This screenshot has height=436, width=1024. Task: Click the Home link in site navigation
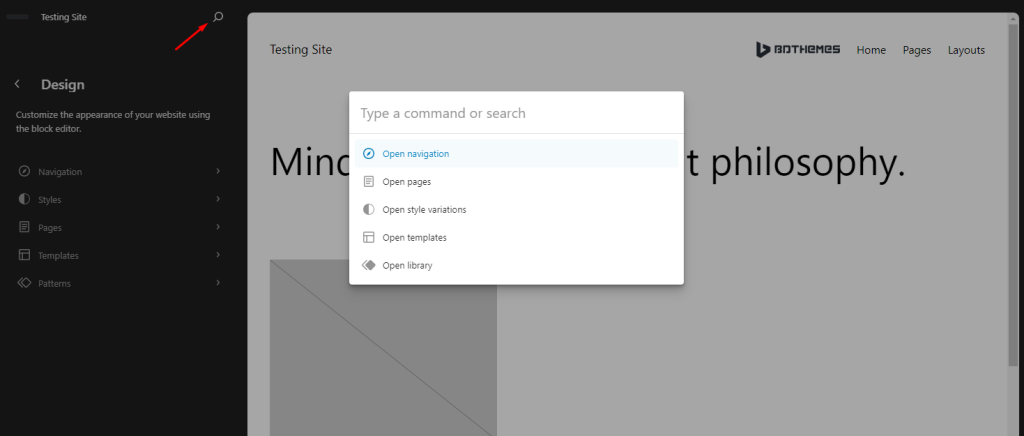coord(871,50)
